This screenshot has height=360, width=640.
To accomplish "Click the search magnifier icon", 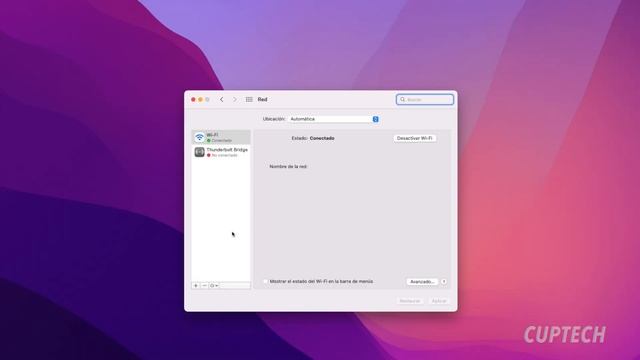I will (402, 100).
